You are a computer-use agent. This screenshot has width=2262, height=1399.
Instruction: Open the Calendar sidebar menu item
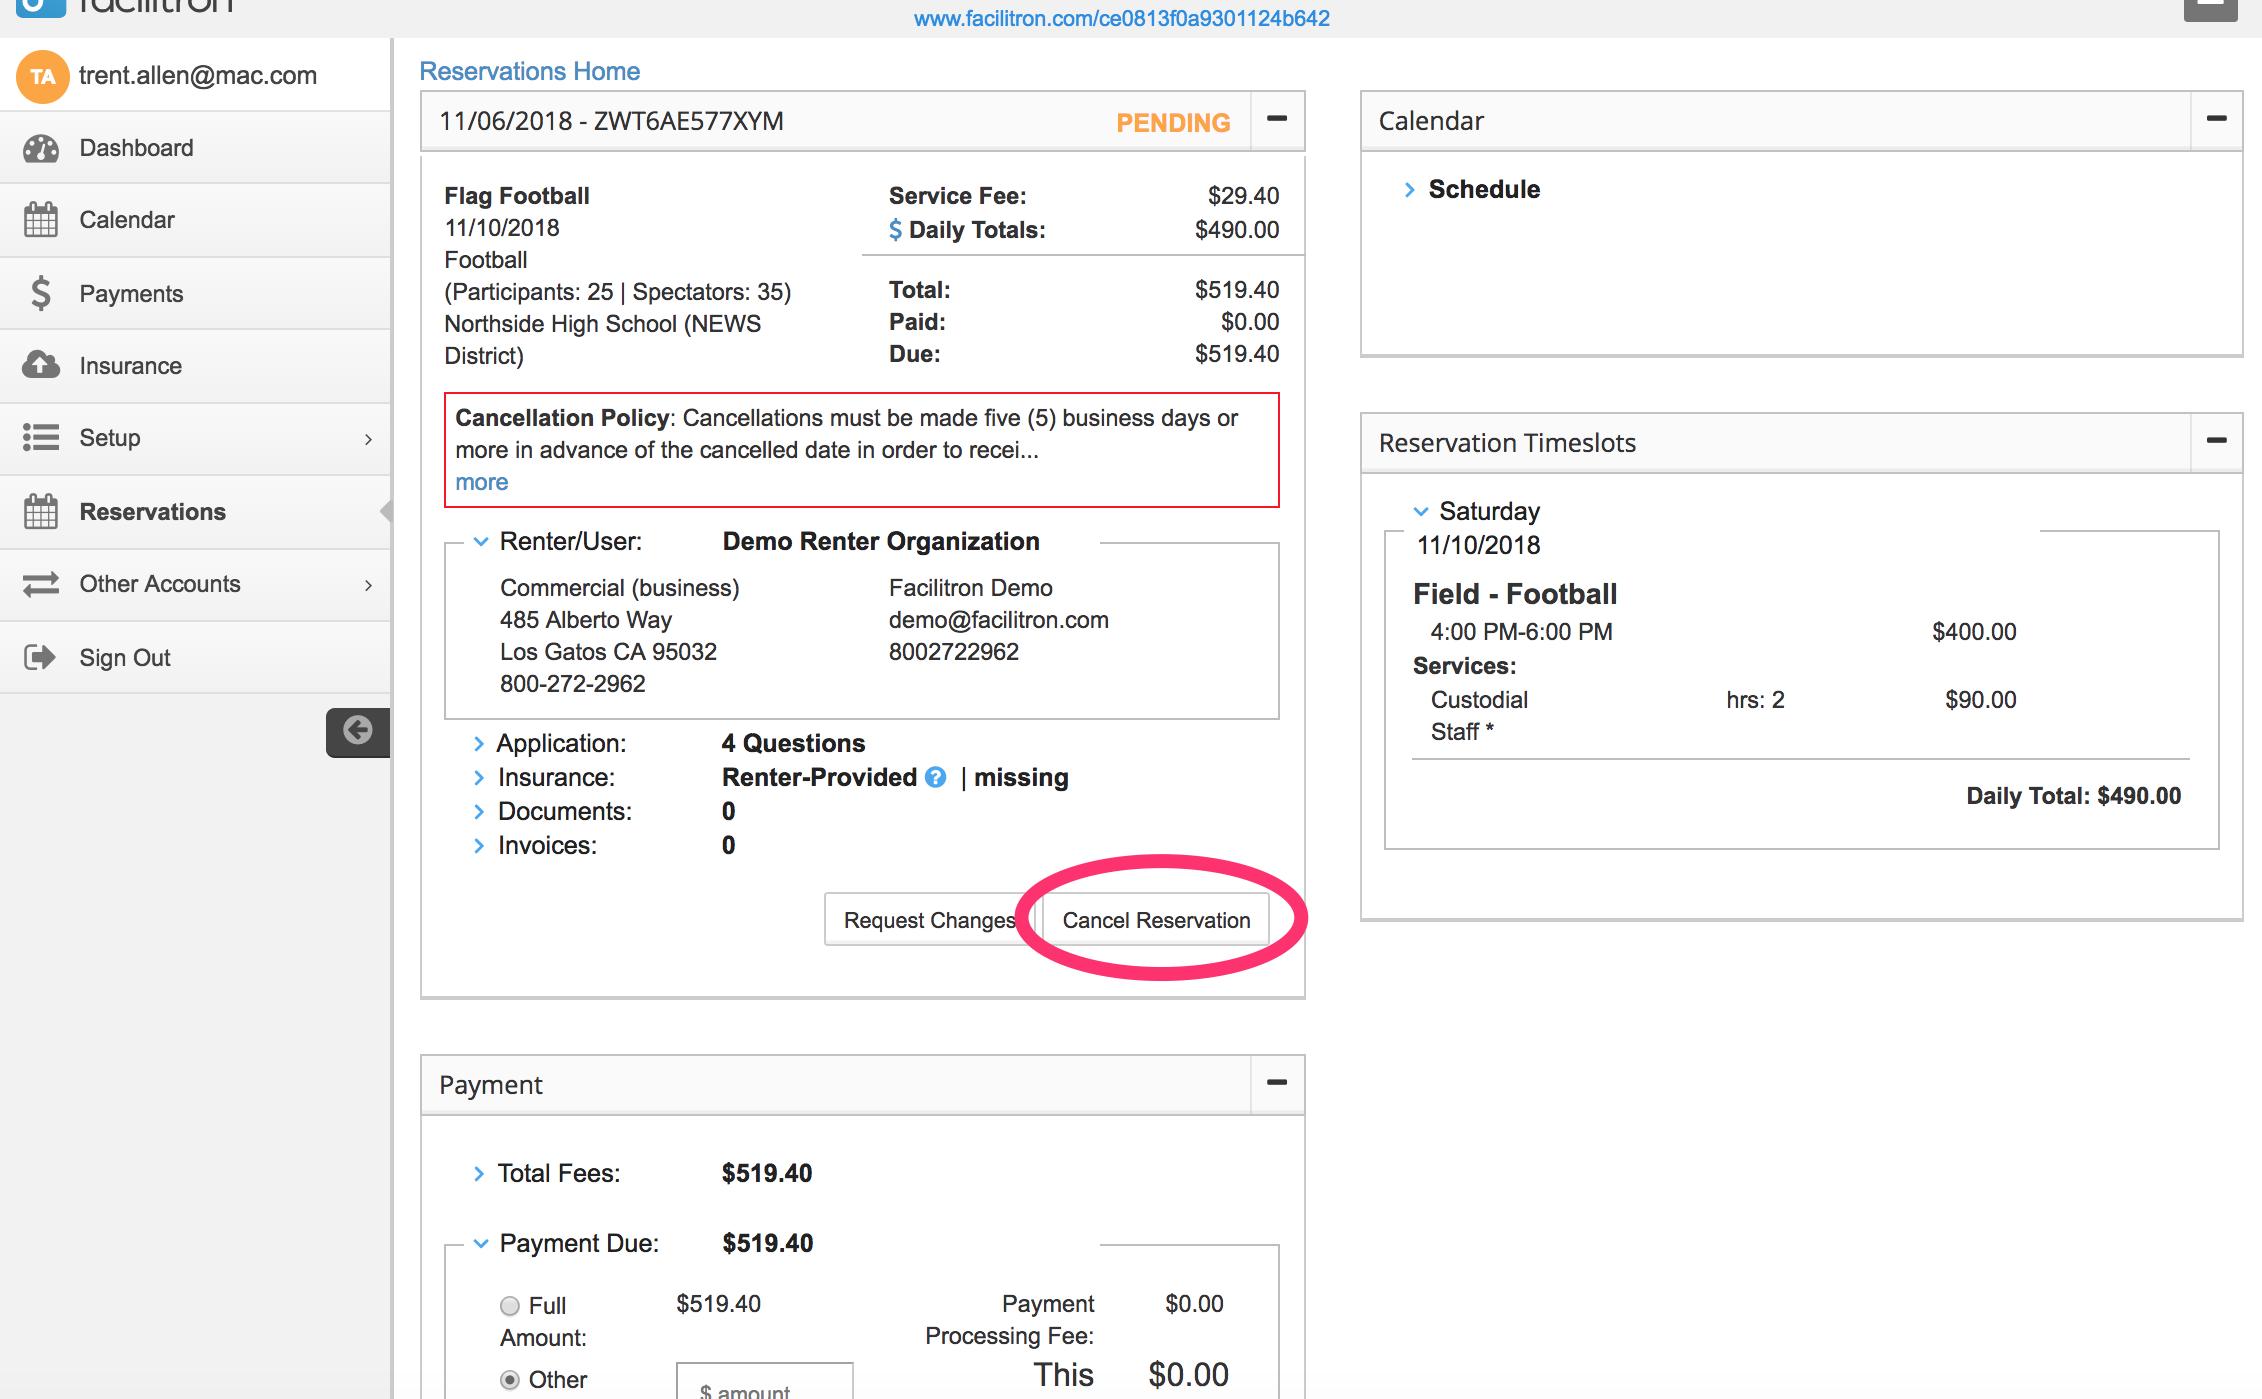coord(126,220)
